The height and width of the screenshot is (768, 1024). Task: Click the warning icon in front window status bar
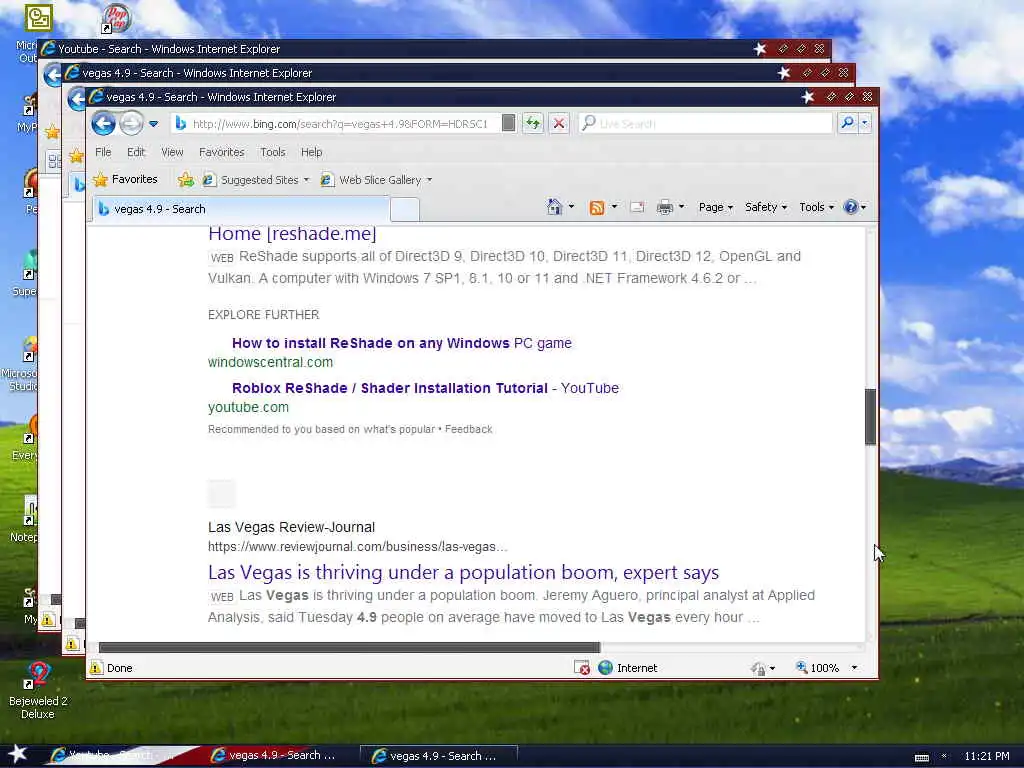[96, 667]
